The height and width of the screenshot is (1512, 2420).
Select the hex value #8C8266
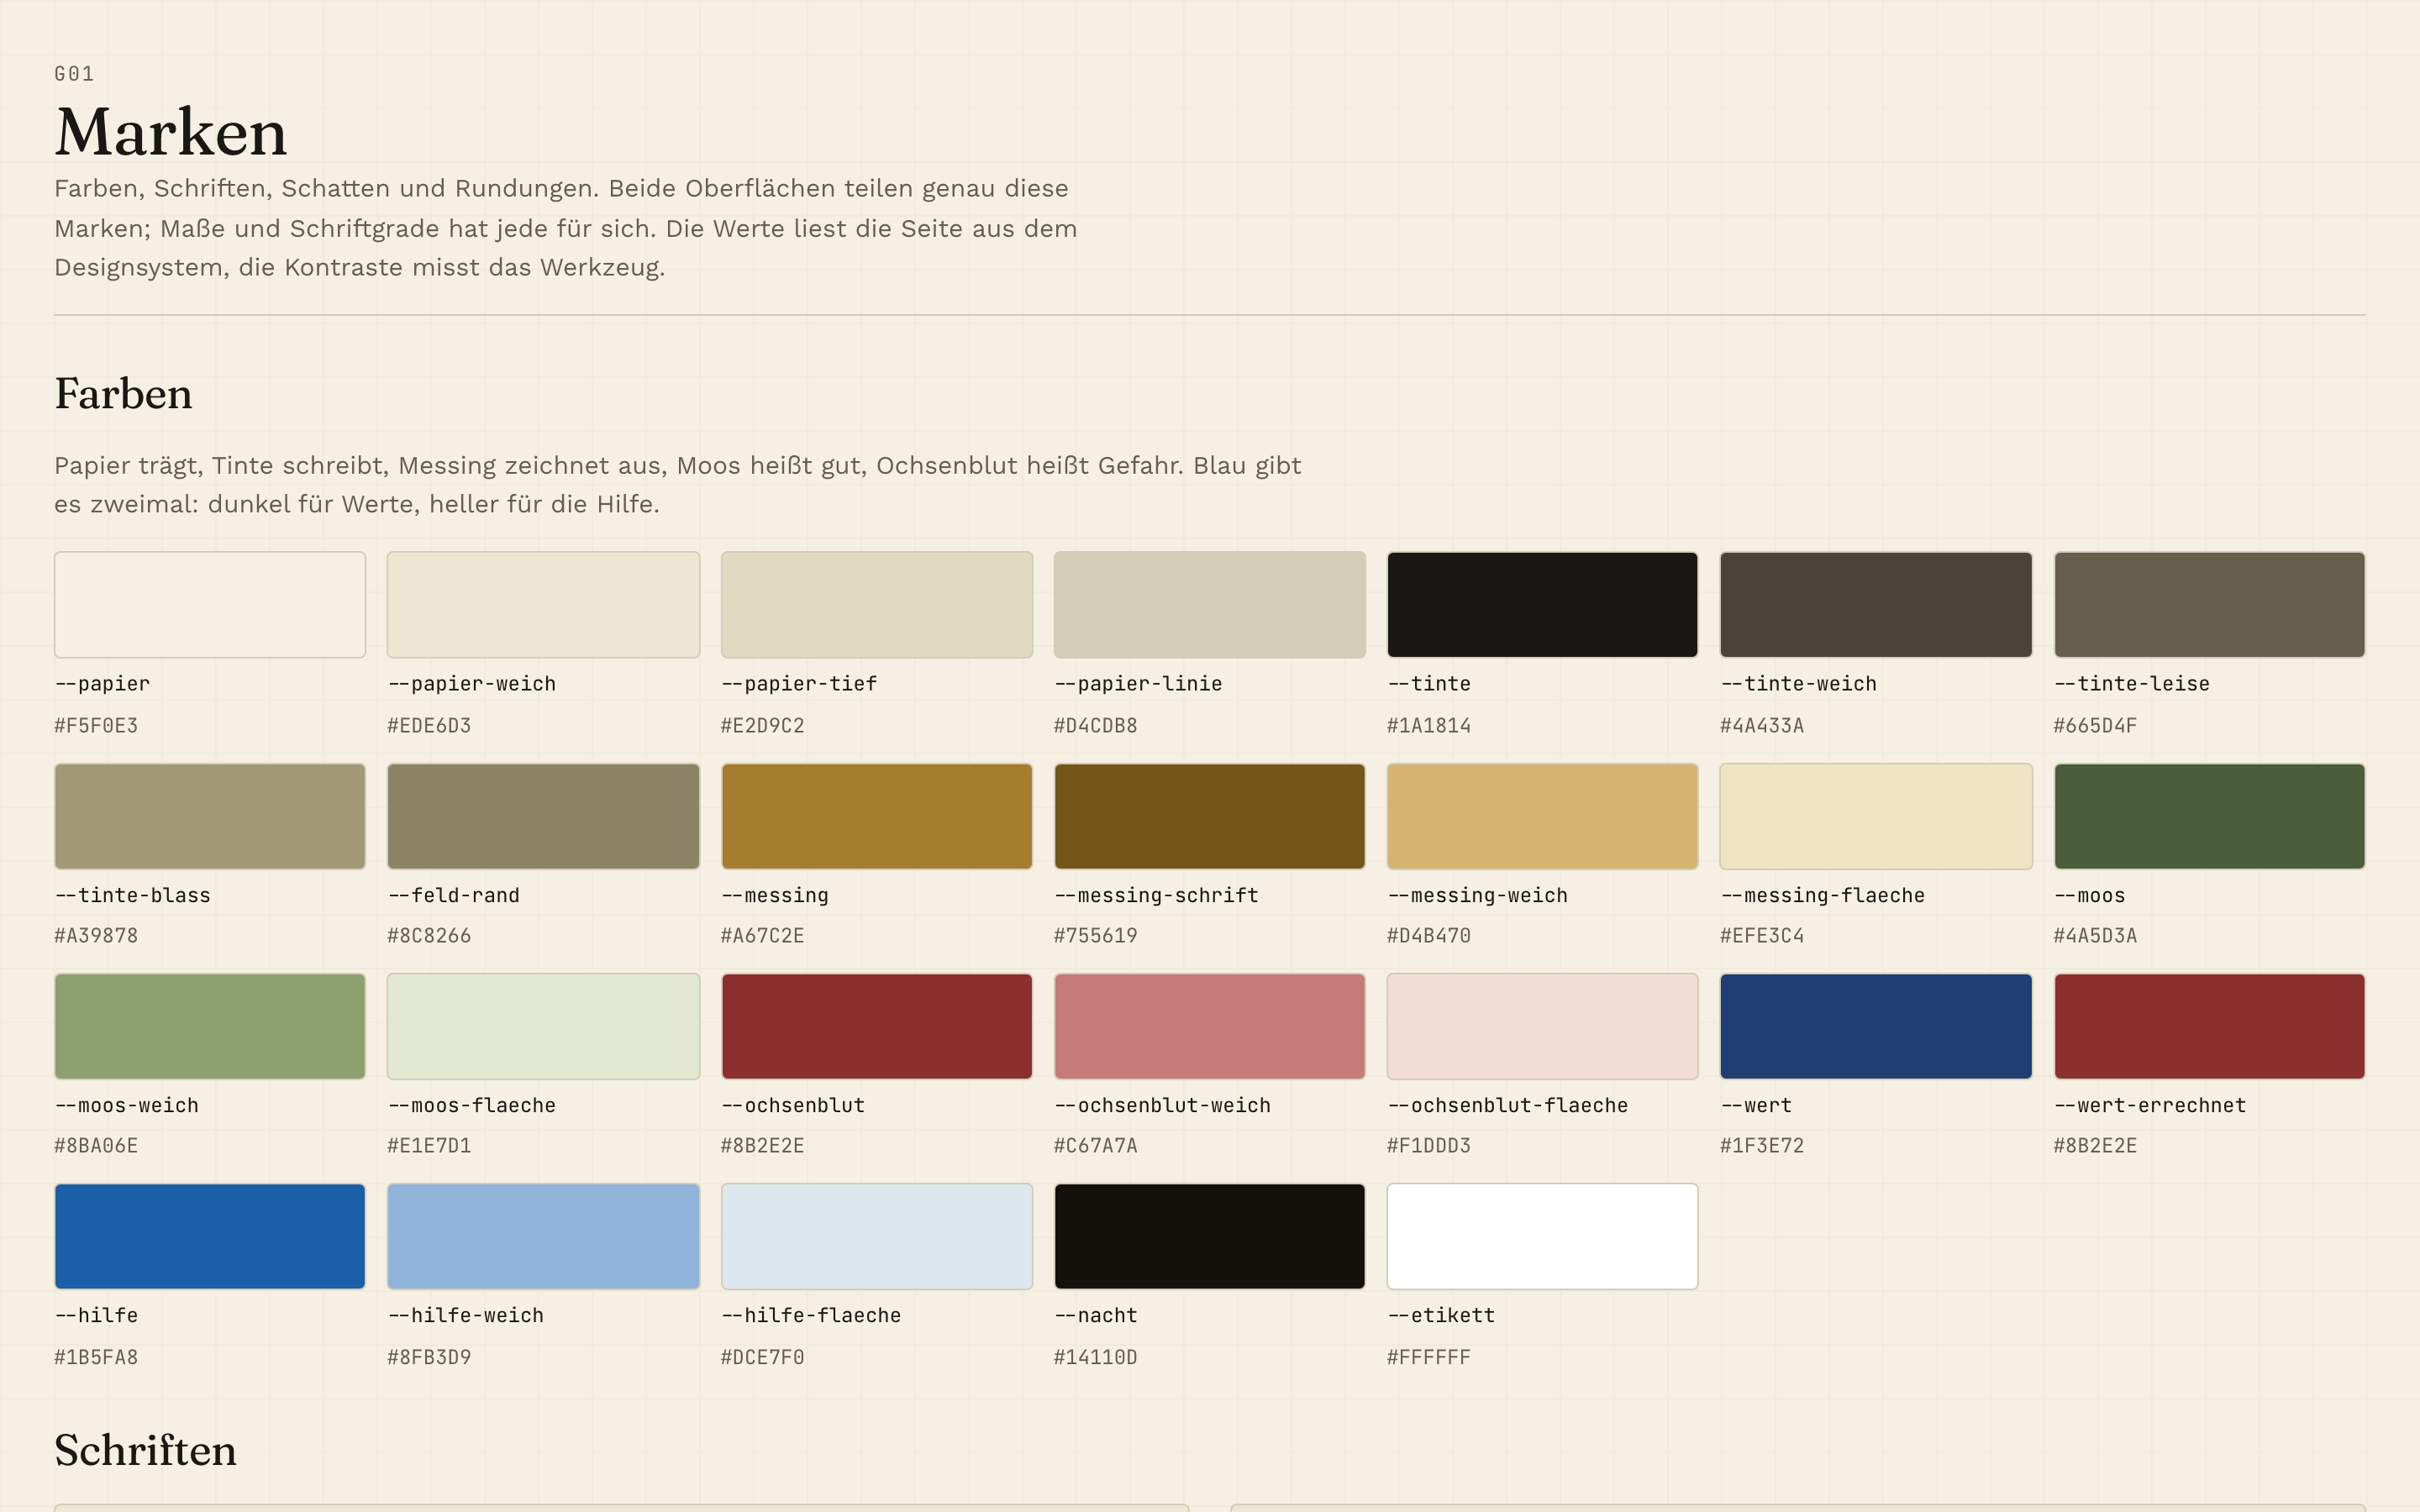pos(429,936)
